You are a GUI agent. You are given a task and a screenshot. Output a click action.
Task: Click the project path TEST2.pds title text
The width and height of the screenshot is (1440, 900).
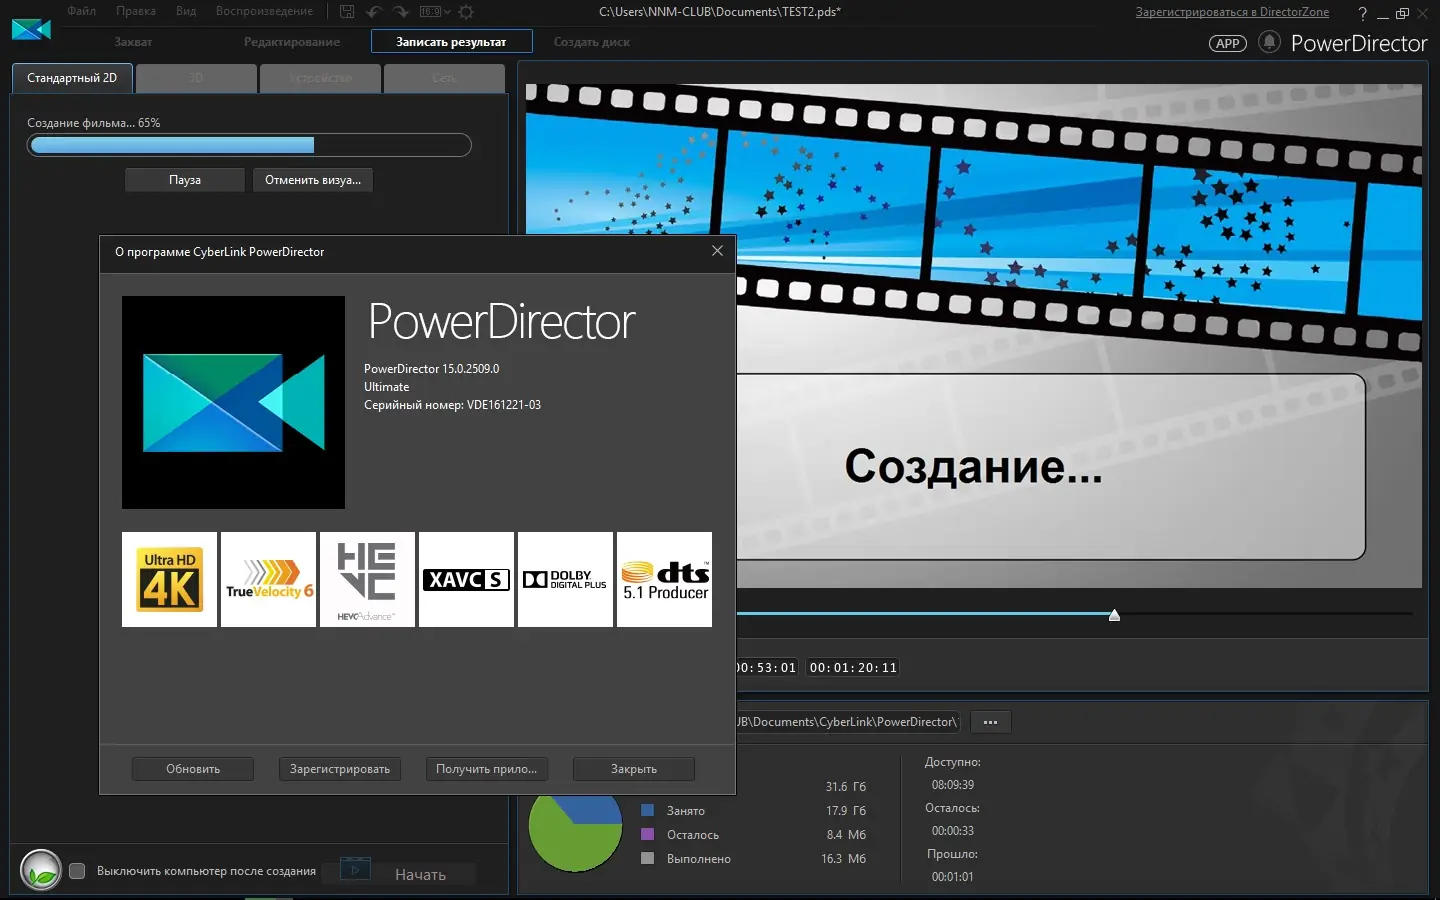(720, 12)
